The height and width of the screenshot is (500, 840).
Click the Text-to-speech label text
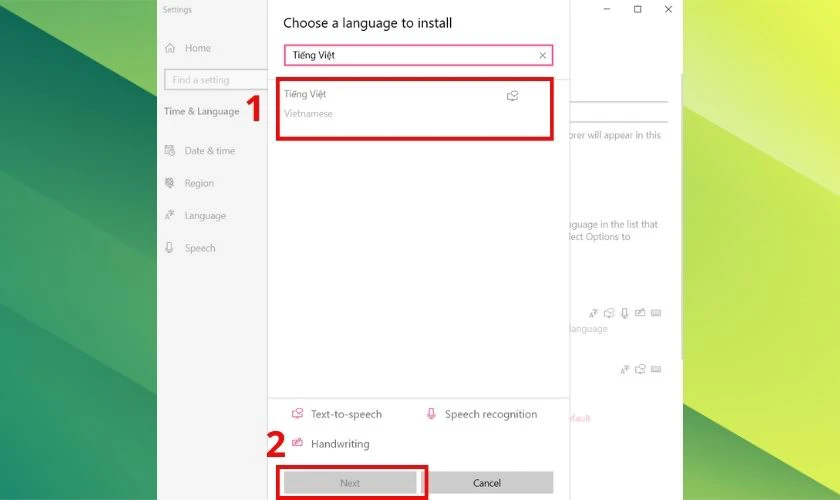coord(346,414)
